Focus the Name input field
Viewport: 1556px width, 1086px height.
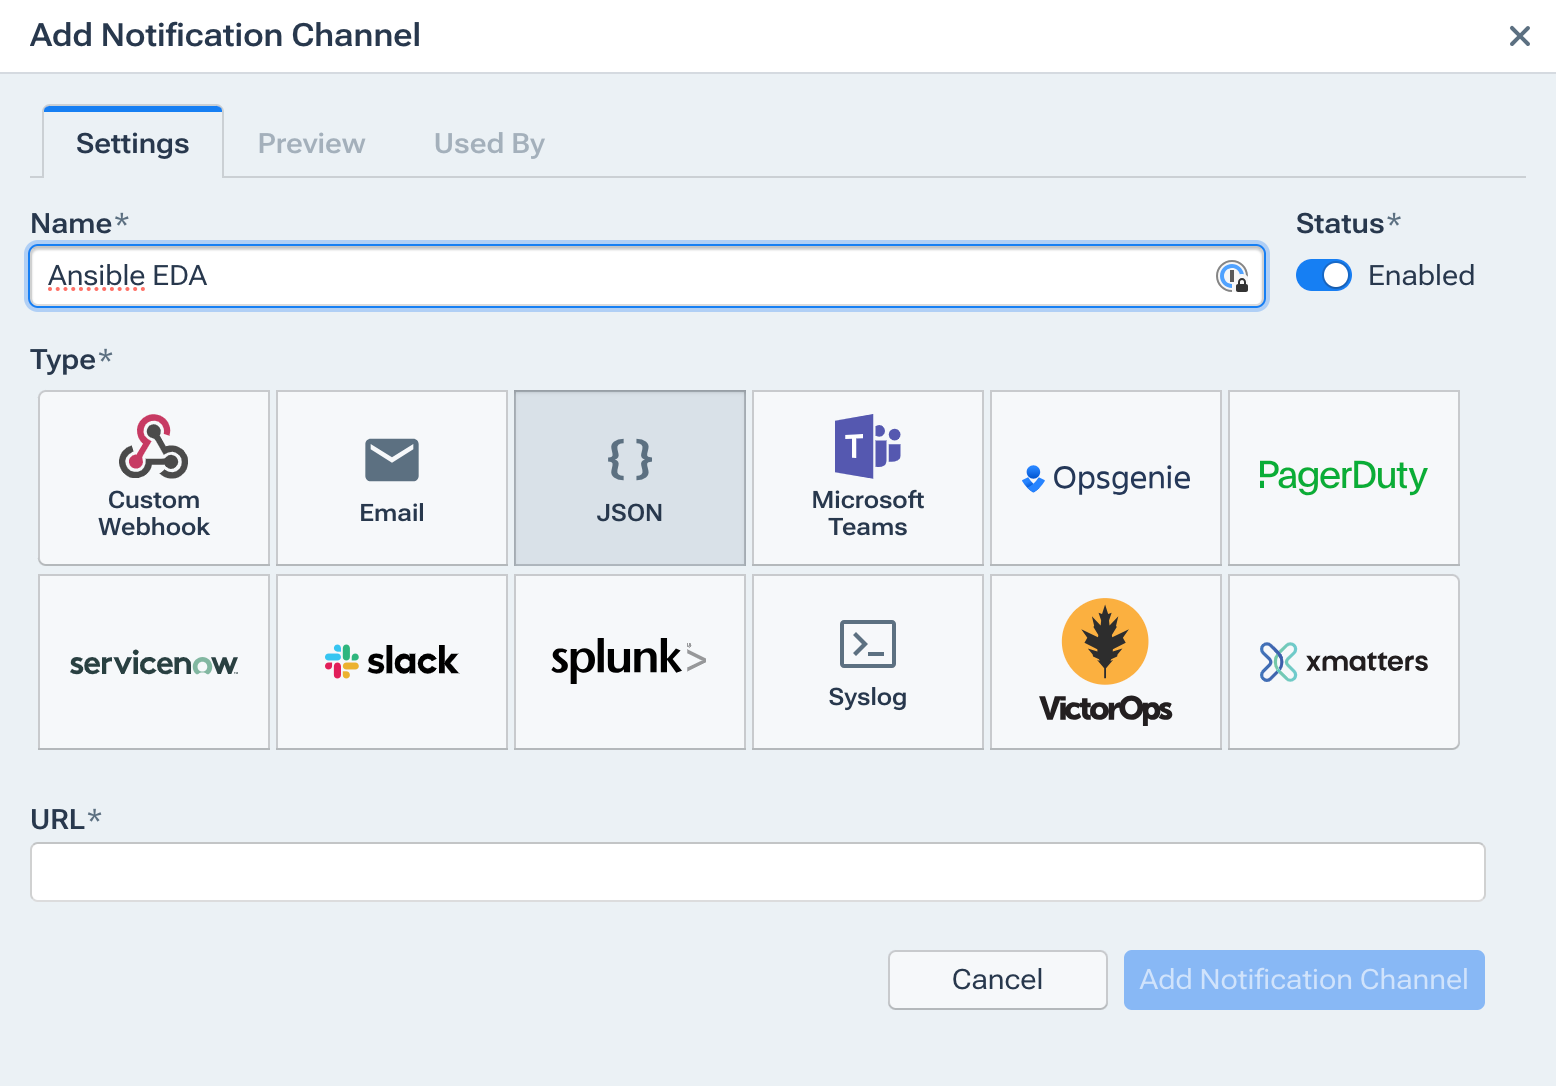[x=647, y=276]
